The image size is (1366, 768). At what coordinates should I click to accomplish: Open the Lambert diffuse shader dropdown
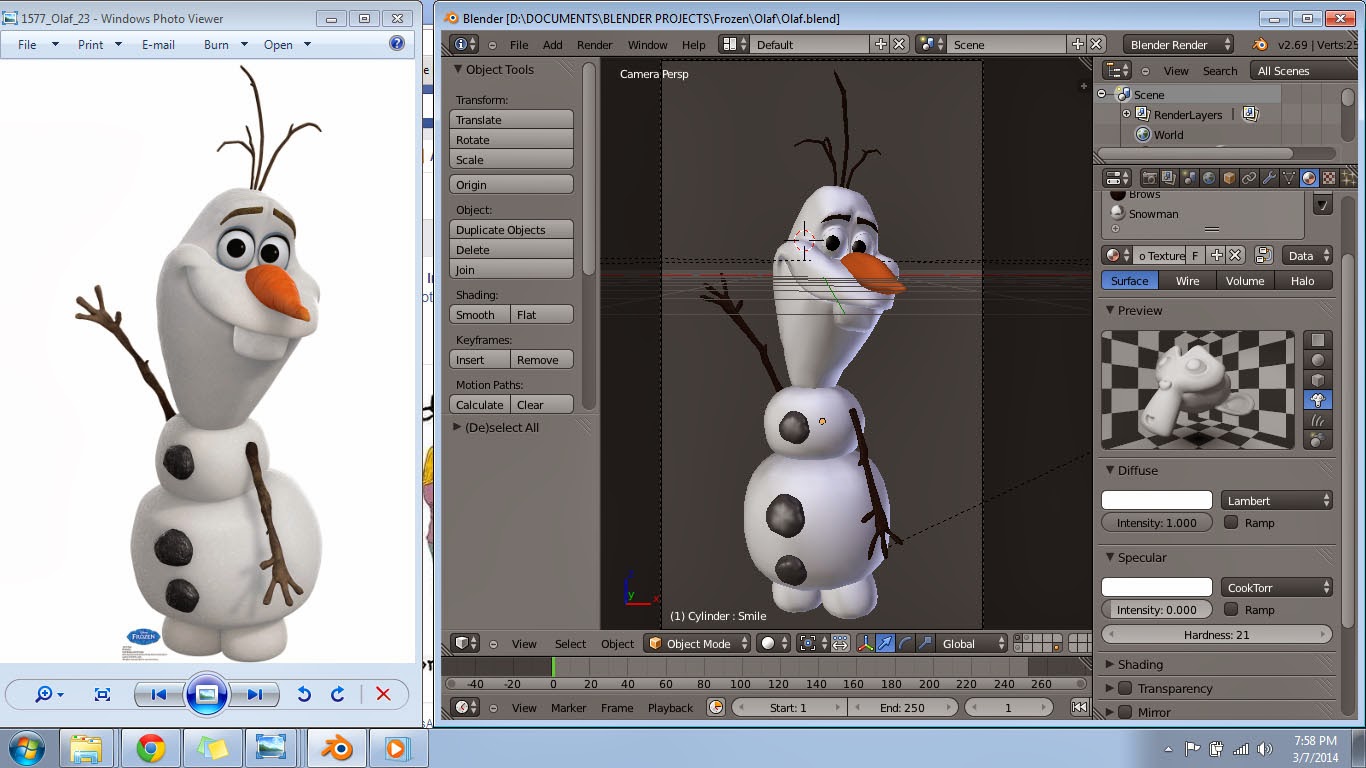[1277, 500]
